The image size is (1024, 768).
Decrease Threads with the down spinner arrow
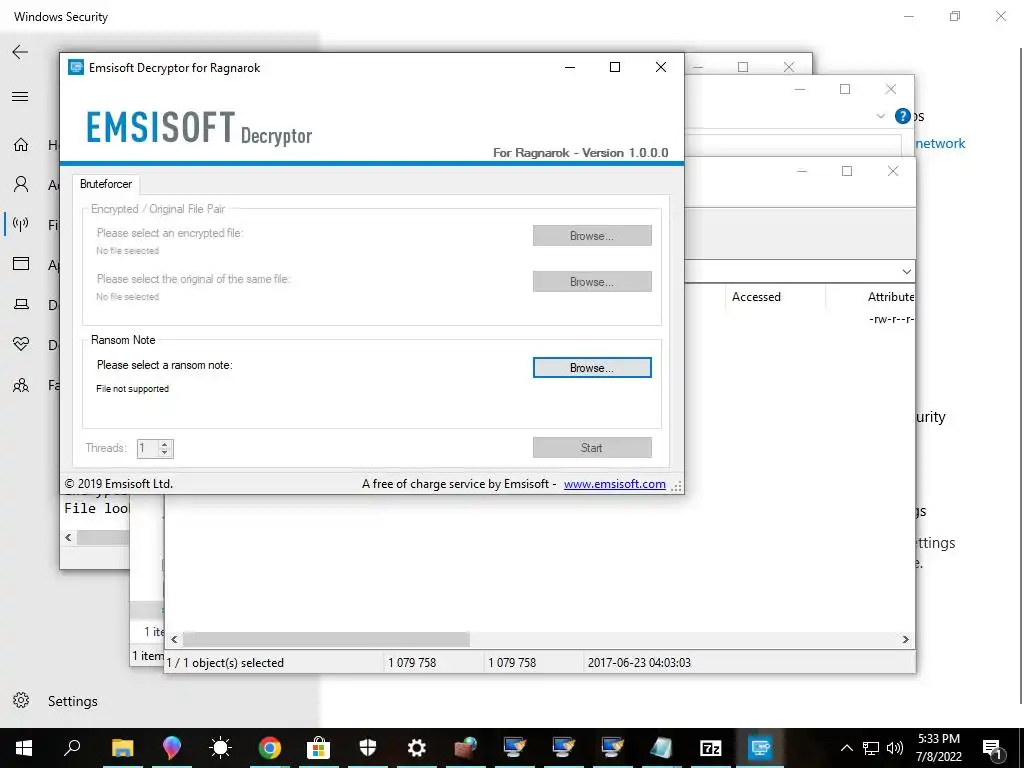[165, 452]
